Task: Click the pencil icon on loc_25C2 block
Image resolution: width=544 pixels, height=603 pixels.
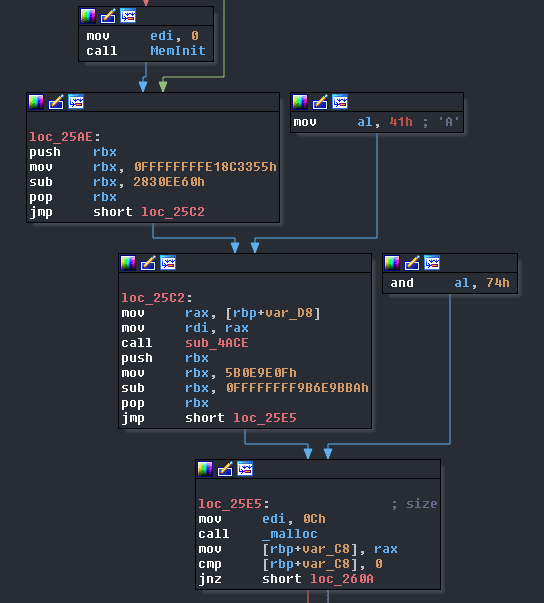Action: [148, 263]
